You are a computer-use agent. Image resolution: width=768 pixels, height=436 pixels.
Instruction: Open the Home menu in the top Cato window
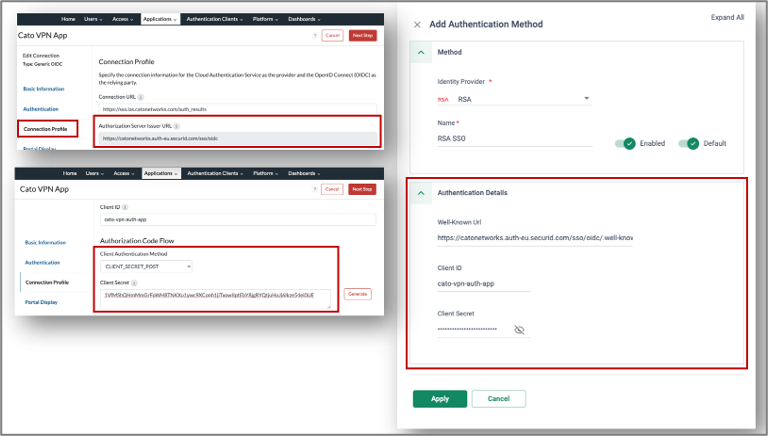[68, 19]
